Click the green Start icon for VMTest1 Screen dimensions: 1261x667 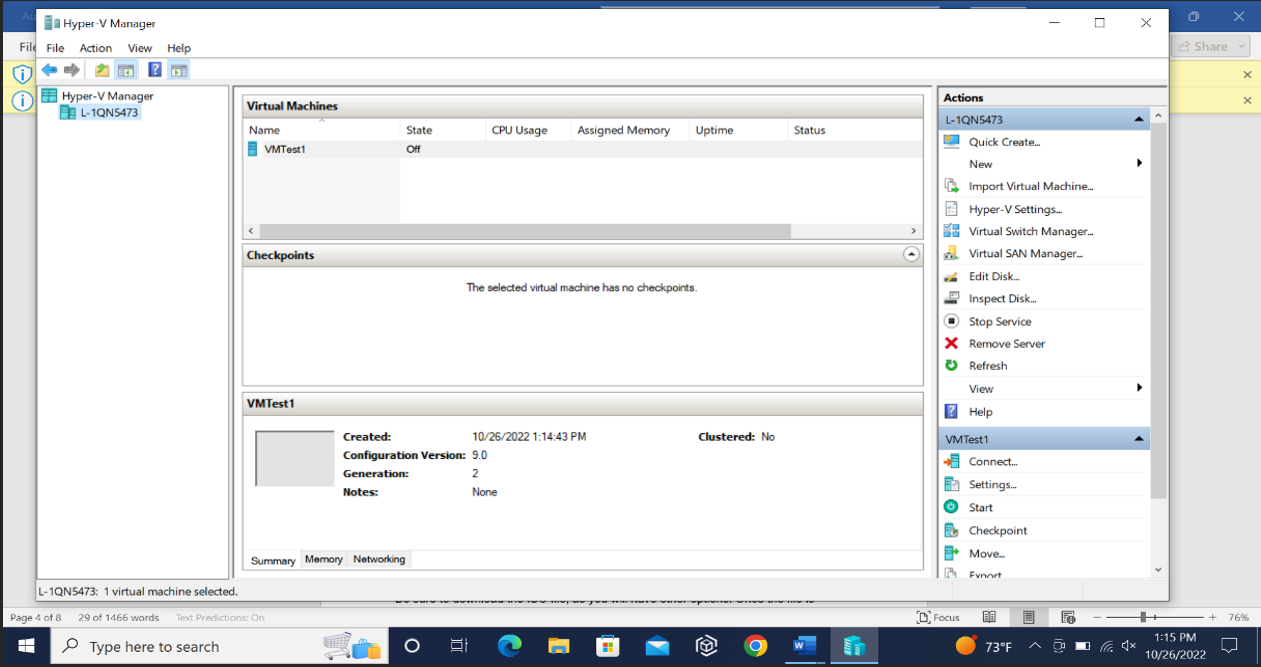tap(952, 507)
